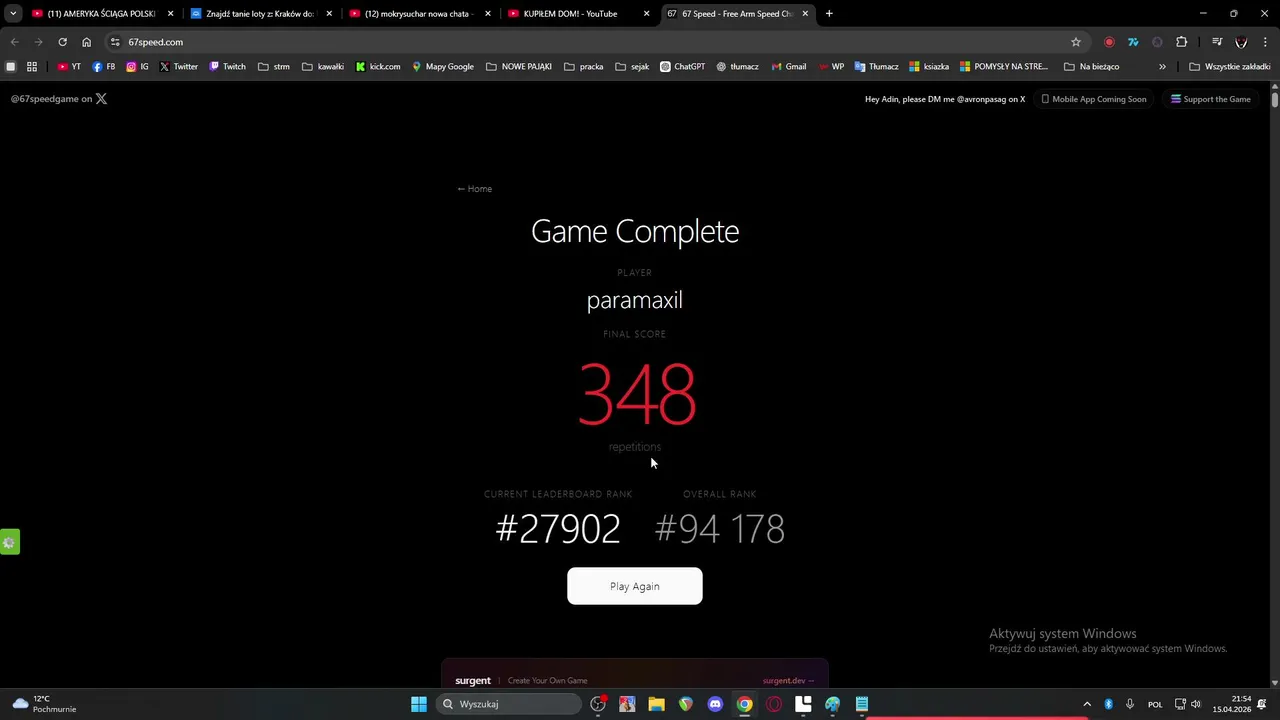
Task: Expand the Na bieżąco bookmarks folder
Action: tap(1091, 67)
